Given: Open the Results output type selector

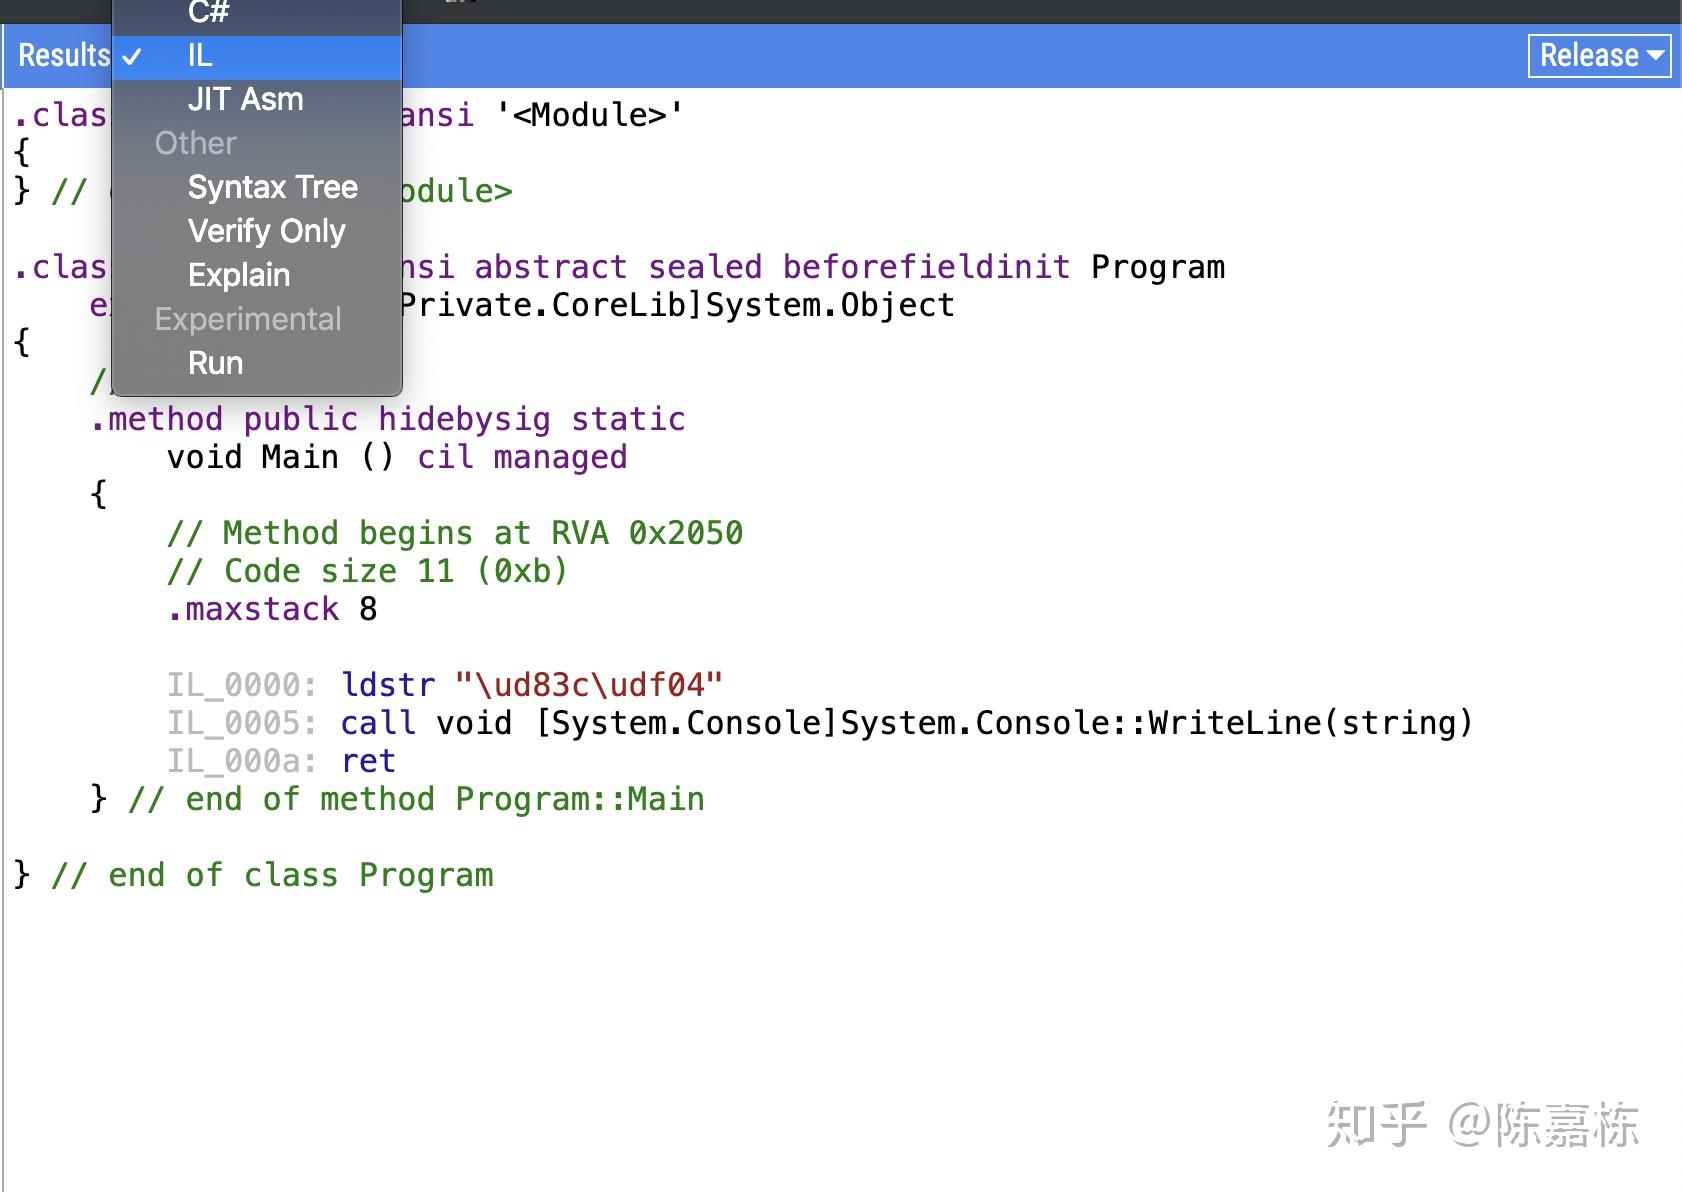Looking at the screenshot, I should (62, 55).
